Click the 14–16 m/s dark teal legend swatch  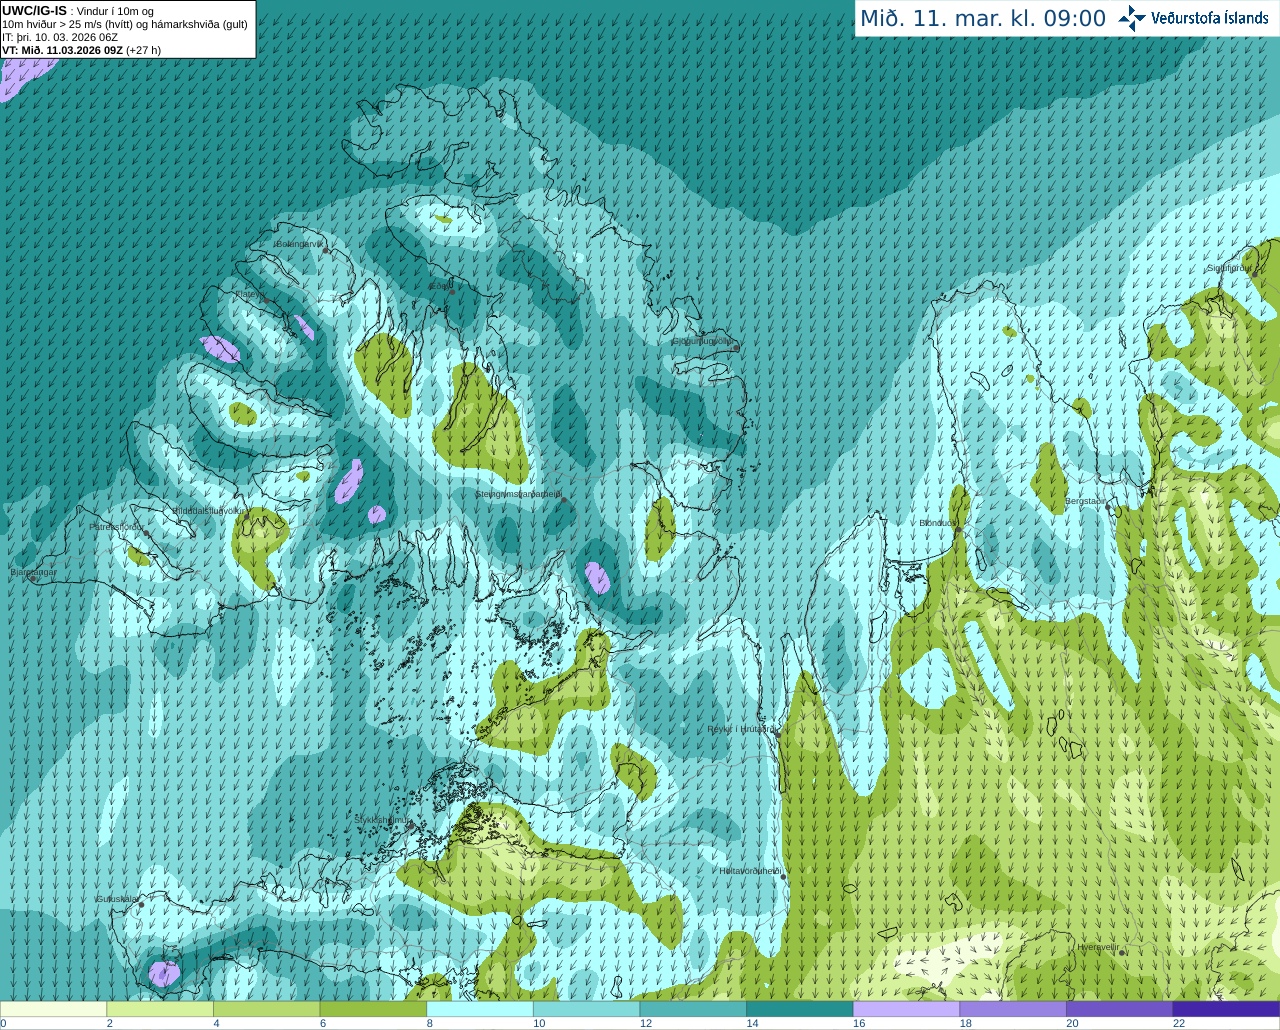(799, 1009)
